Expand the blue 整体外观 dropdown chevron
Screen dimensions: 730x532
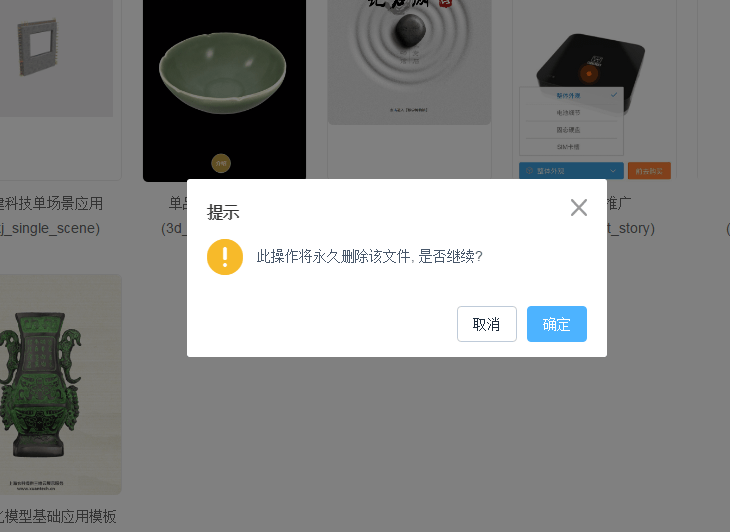613,171
